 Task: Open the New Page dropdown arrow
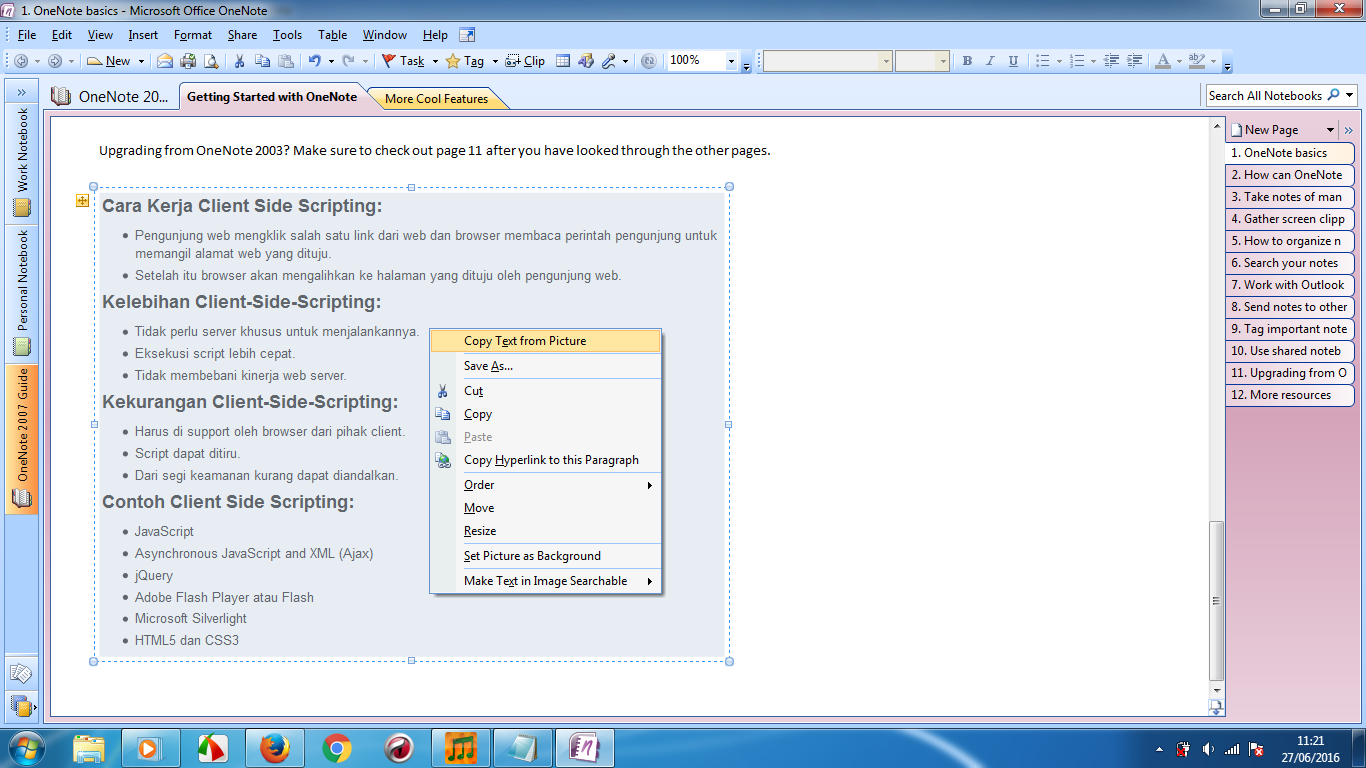click(1331, 129)
